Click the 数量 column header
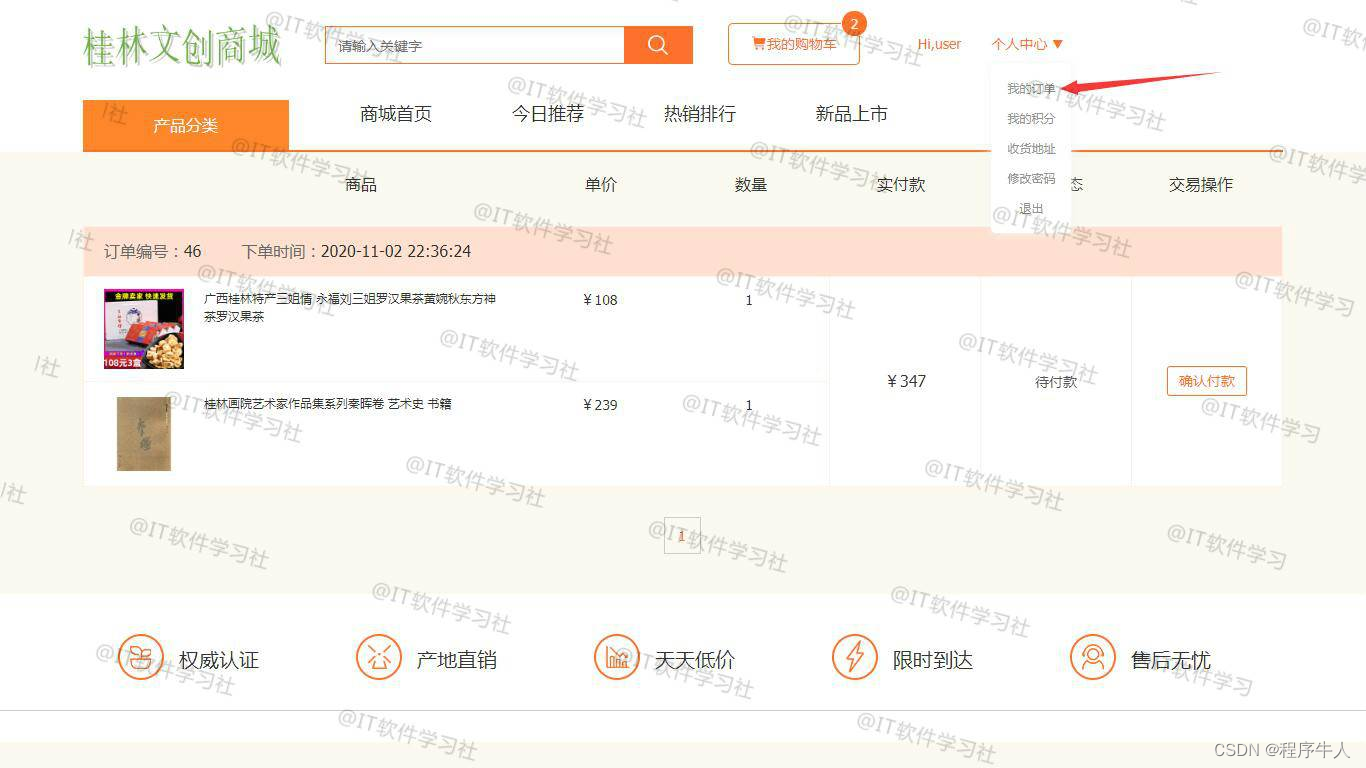The image size is (1366, 768). (x=751, y=185)
